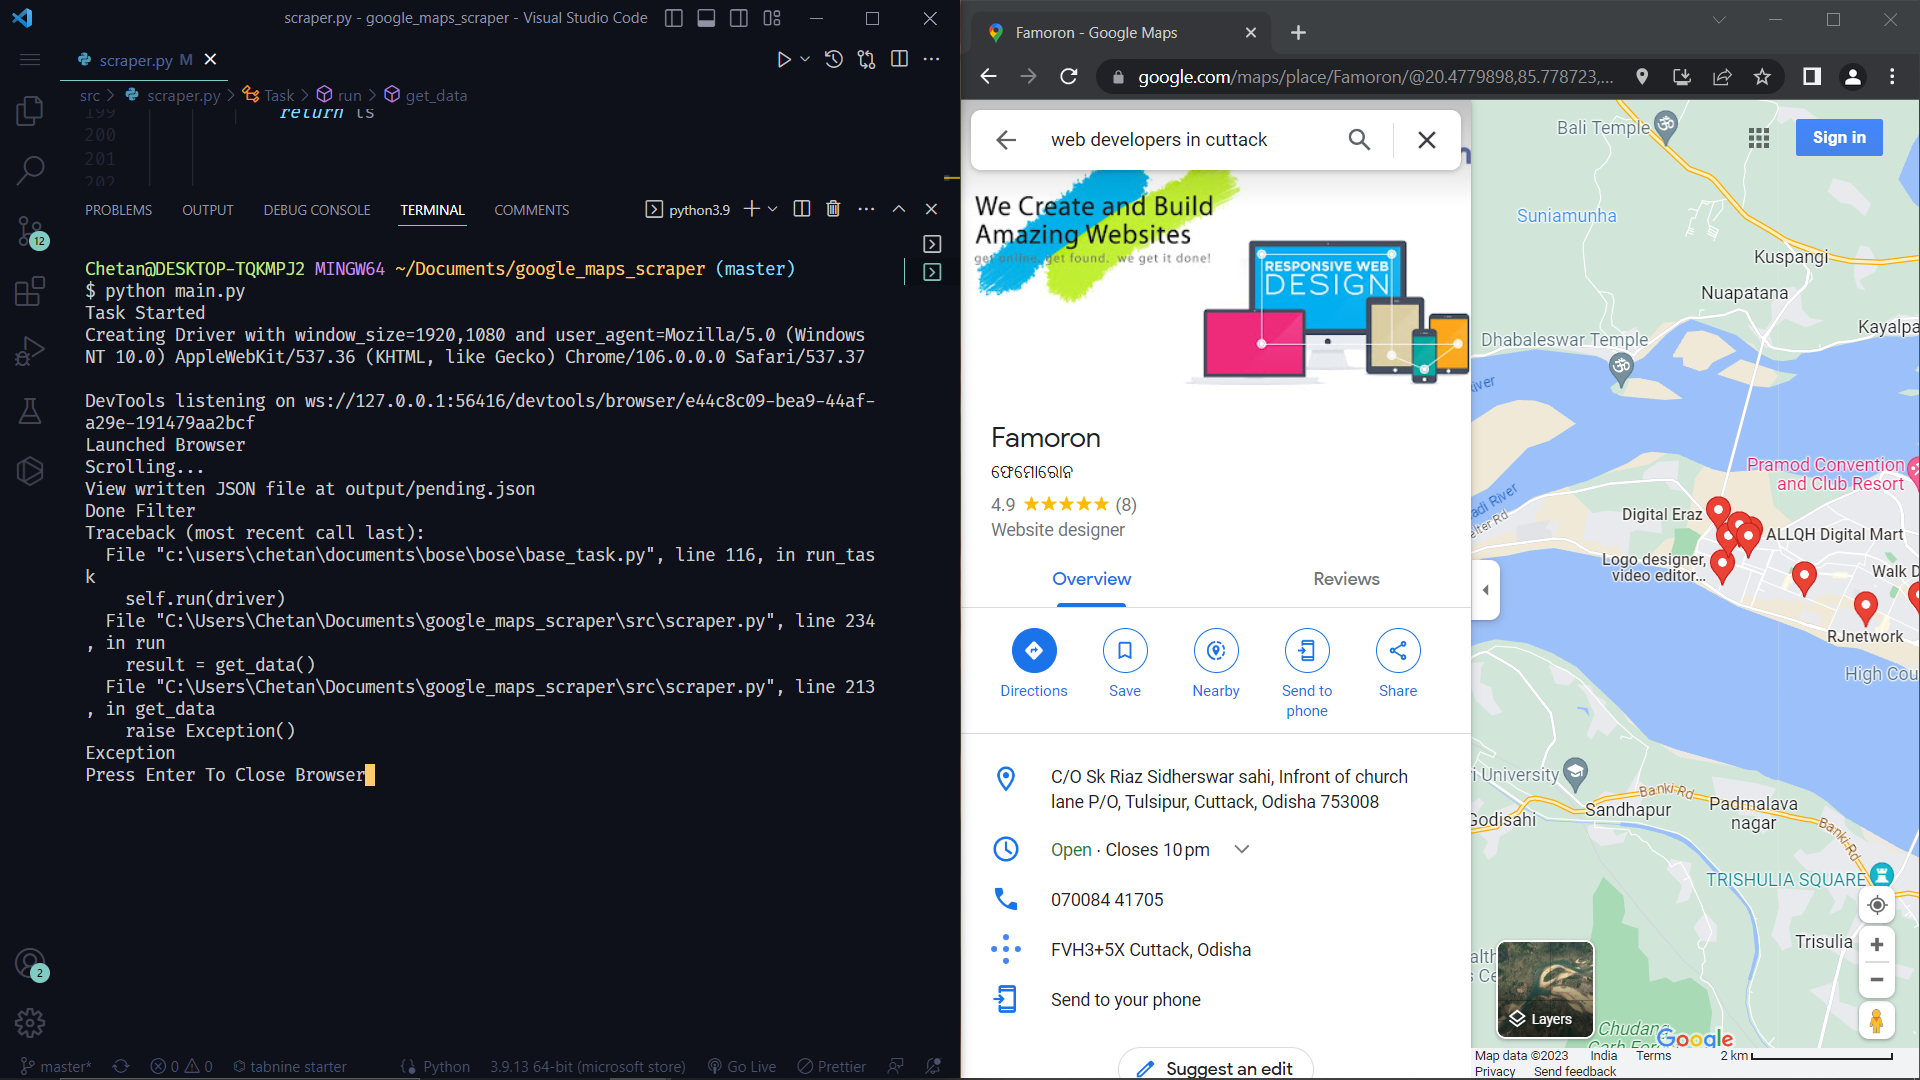Select the Run and Debug icon
This screenshot has width=1920, height=1080.
coord(30,350)
